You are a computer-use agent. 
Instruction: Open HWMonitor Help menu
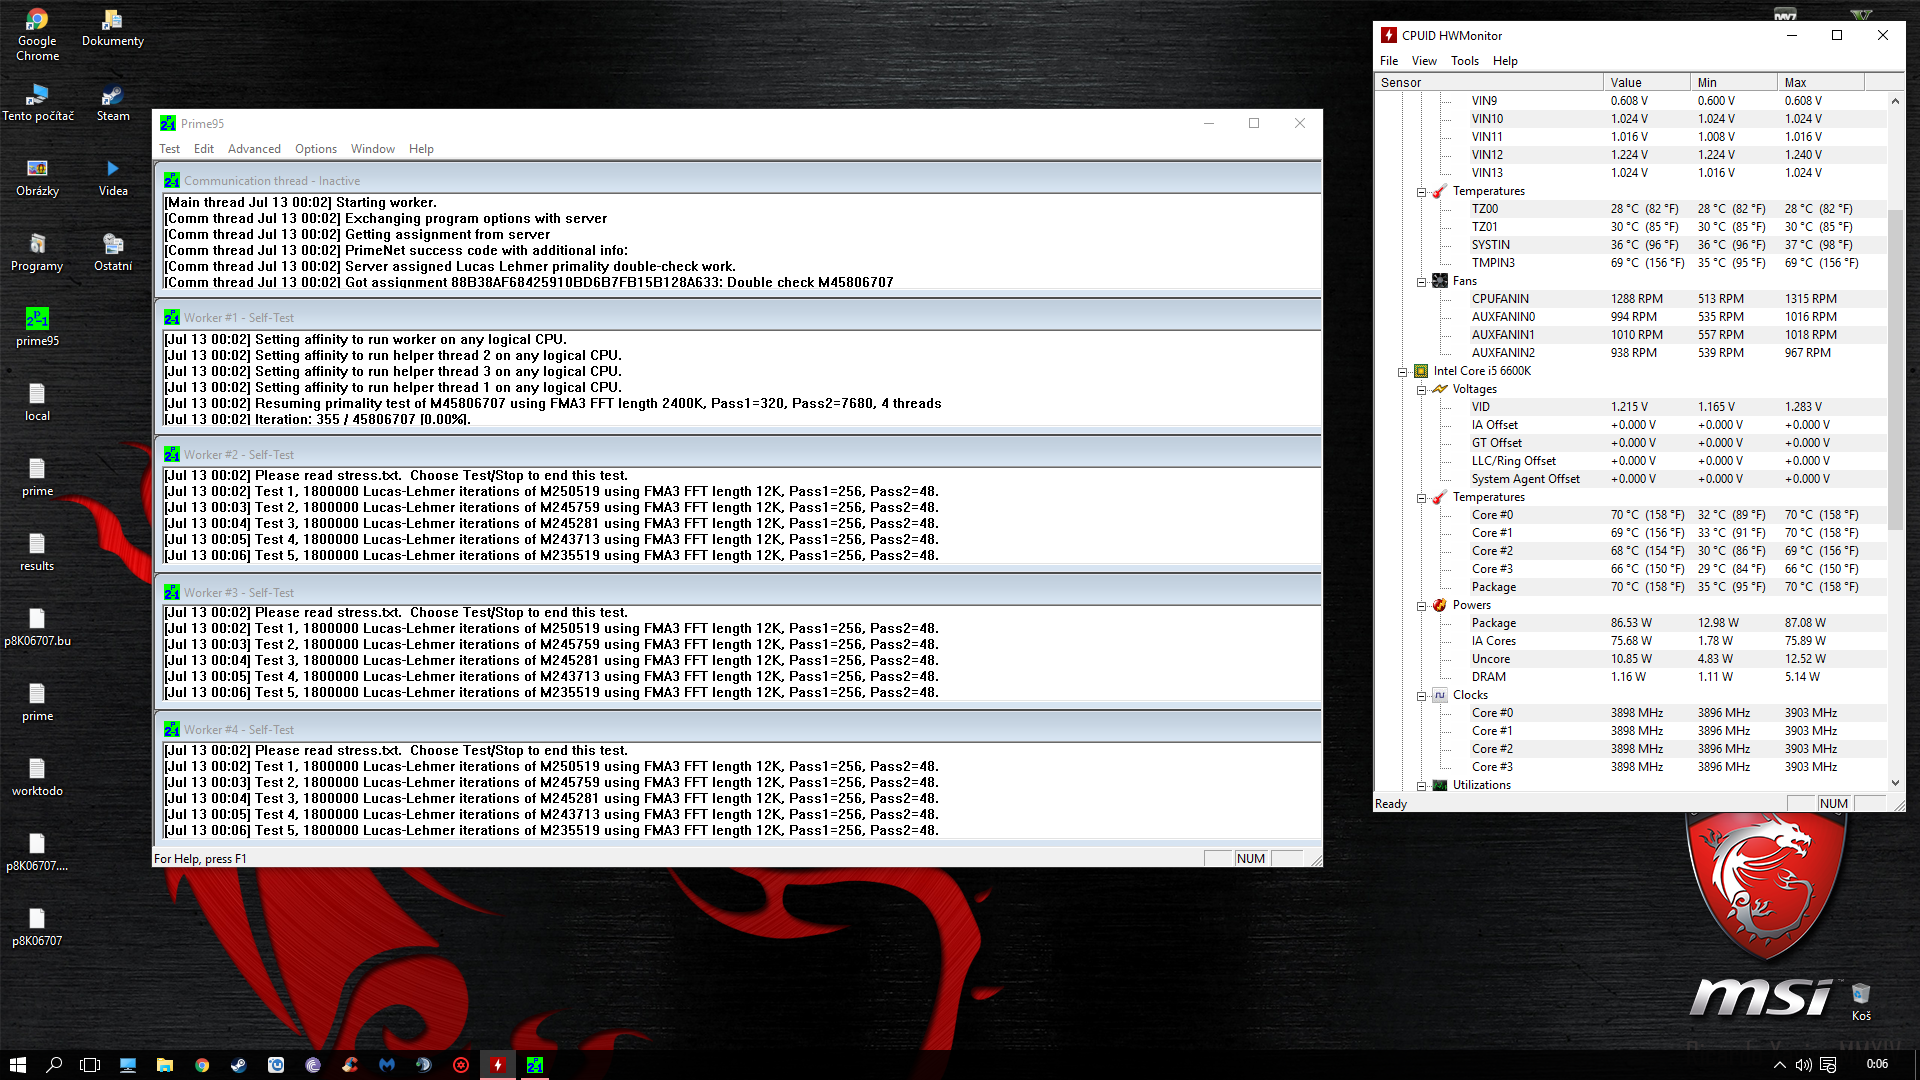[1505, 61]
